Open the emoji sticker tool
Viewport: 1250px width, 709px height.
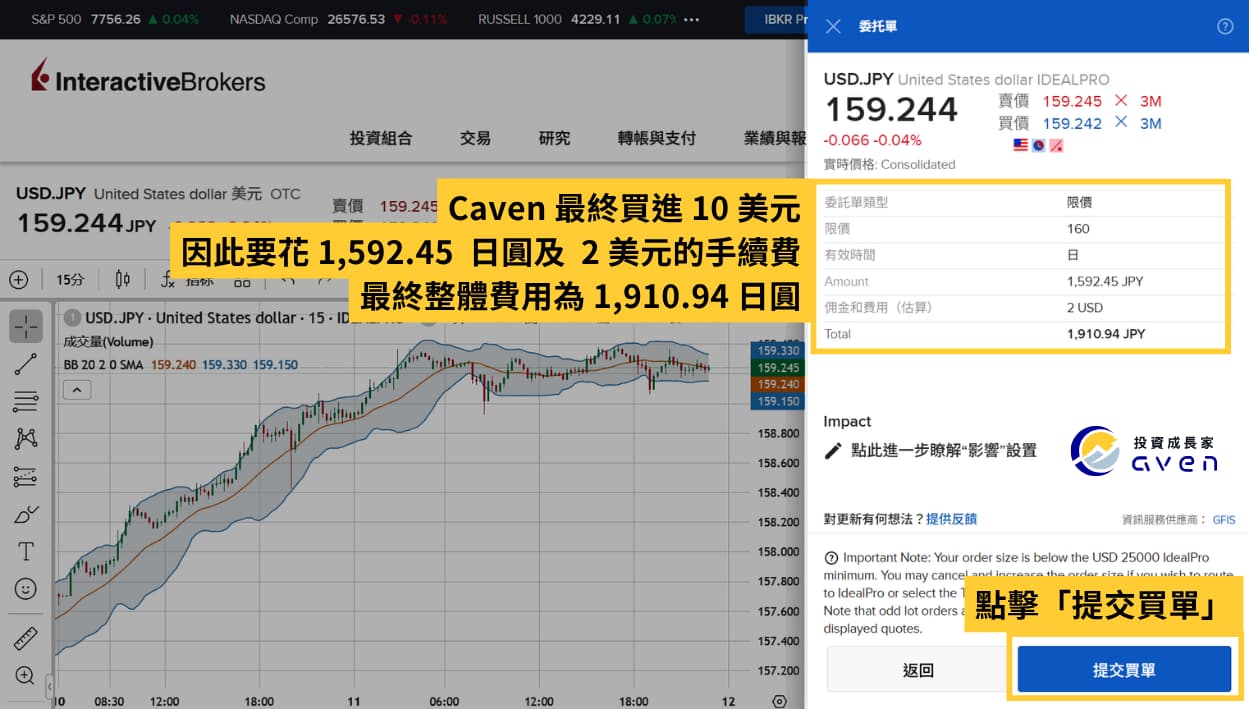tap(26, 589)
